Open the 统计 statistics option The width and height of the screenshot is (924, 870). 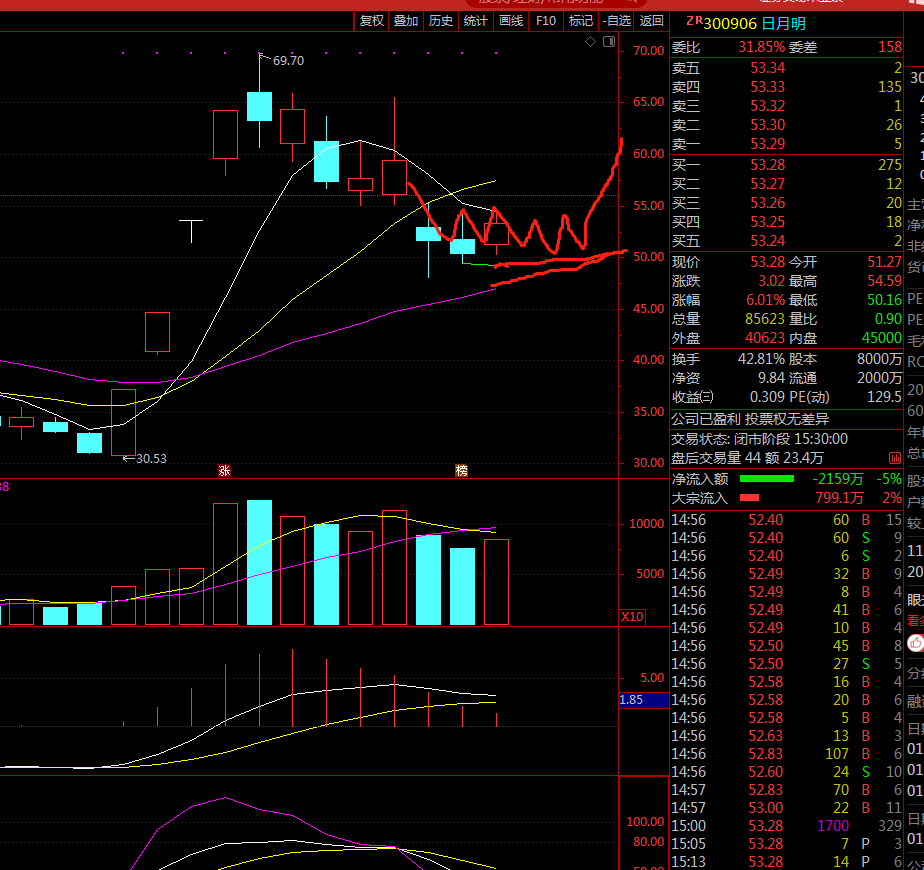click(x=476, y=21)
